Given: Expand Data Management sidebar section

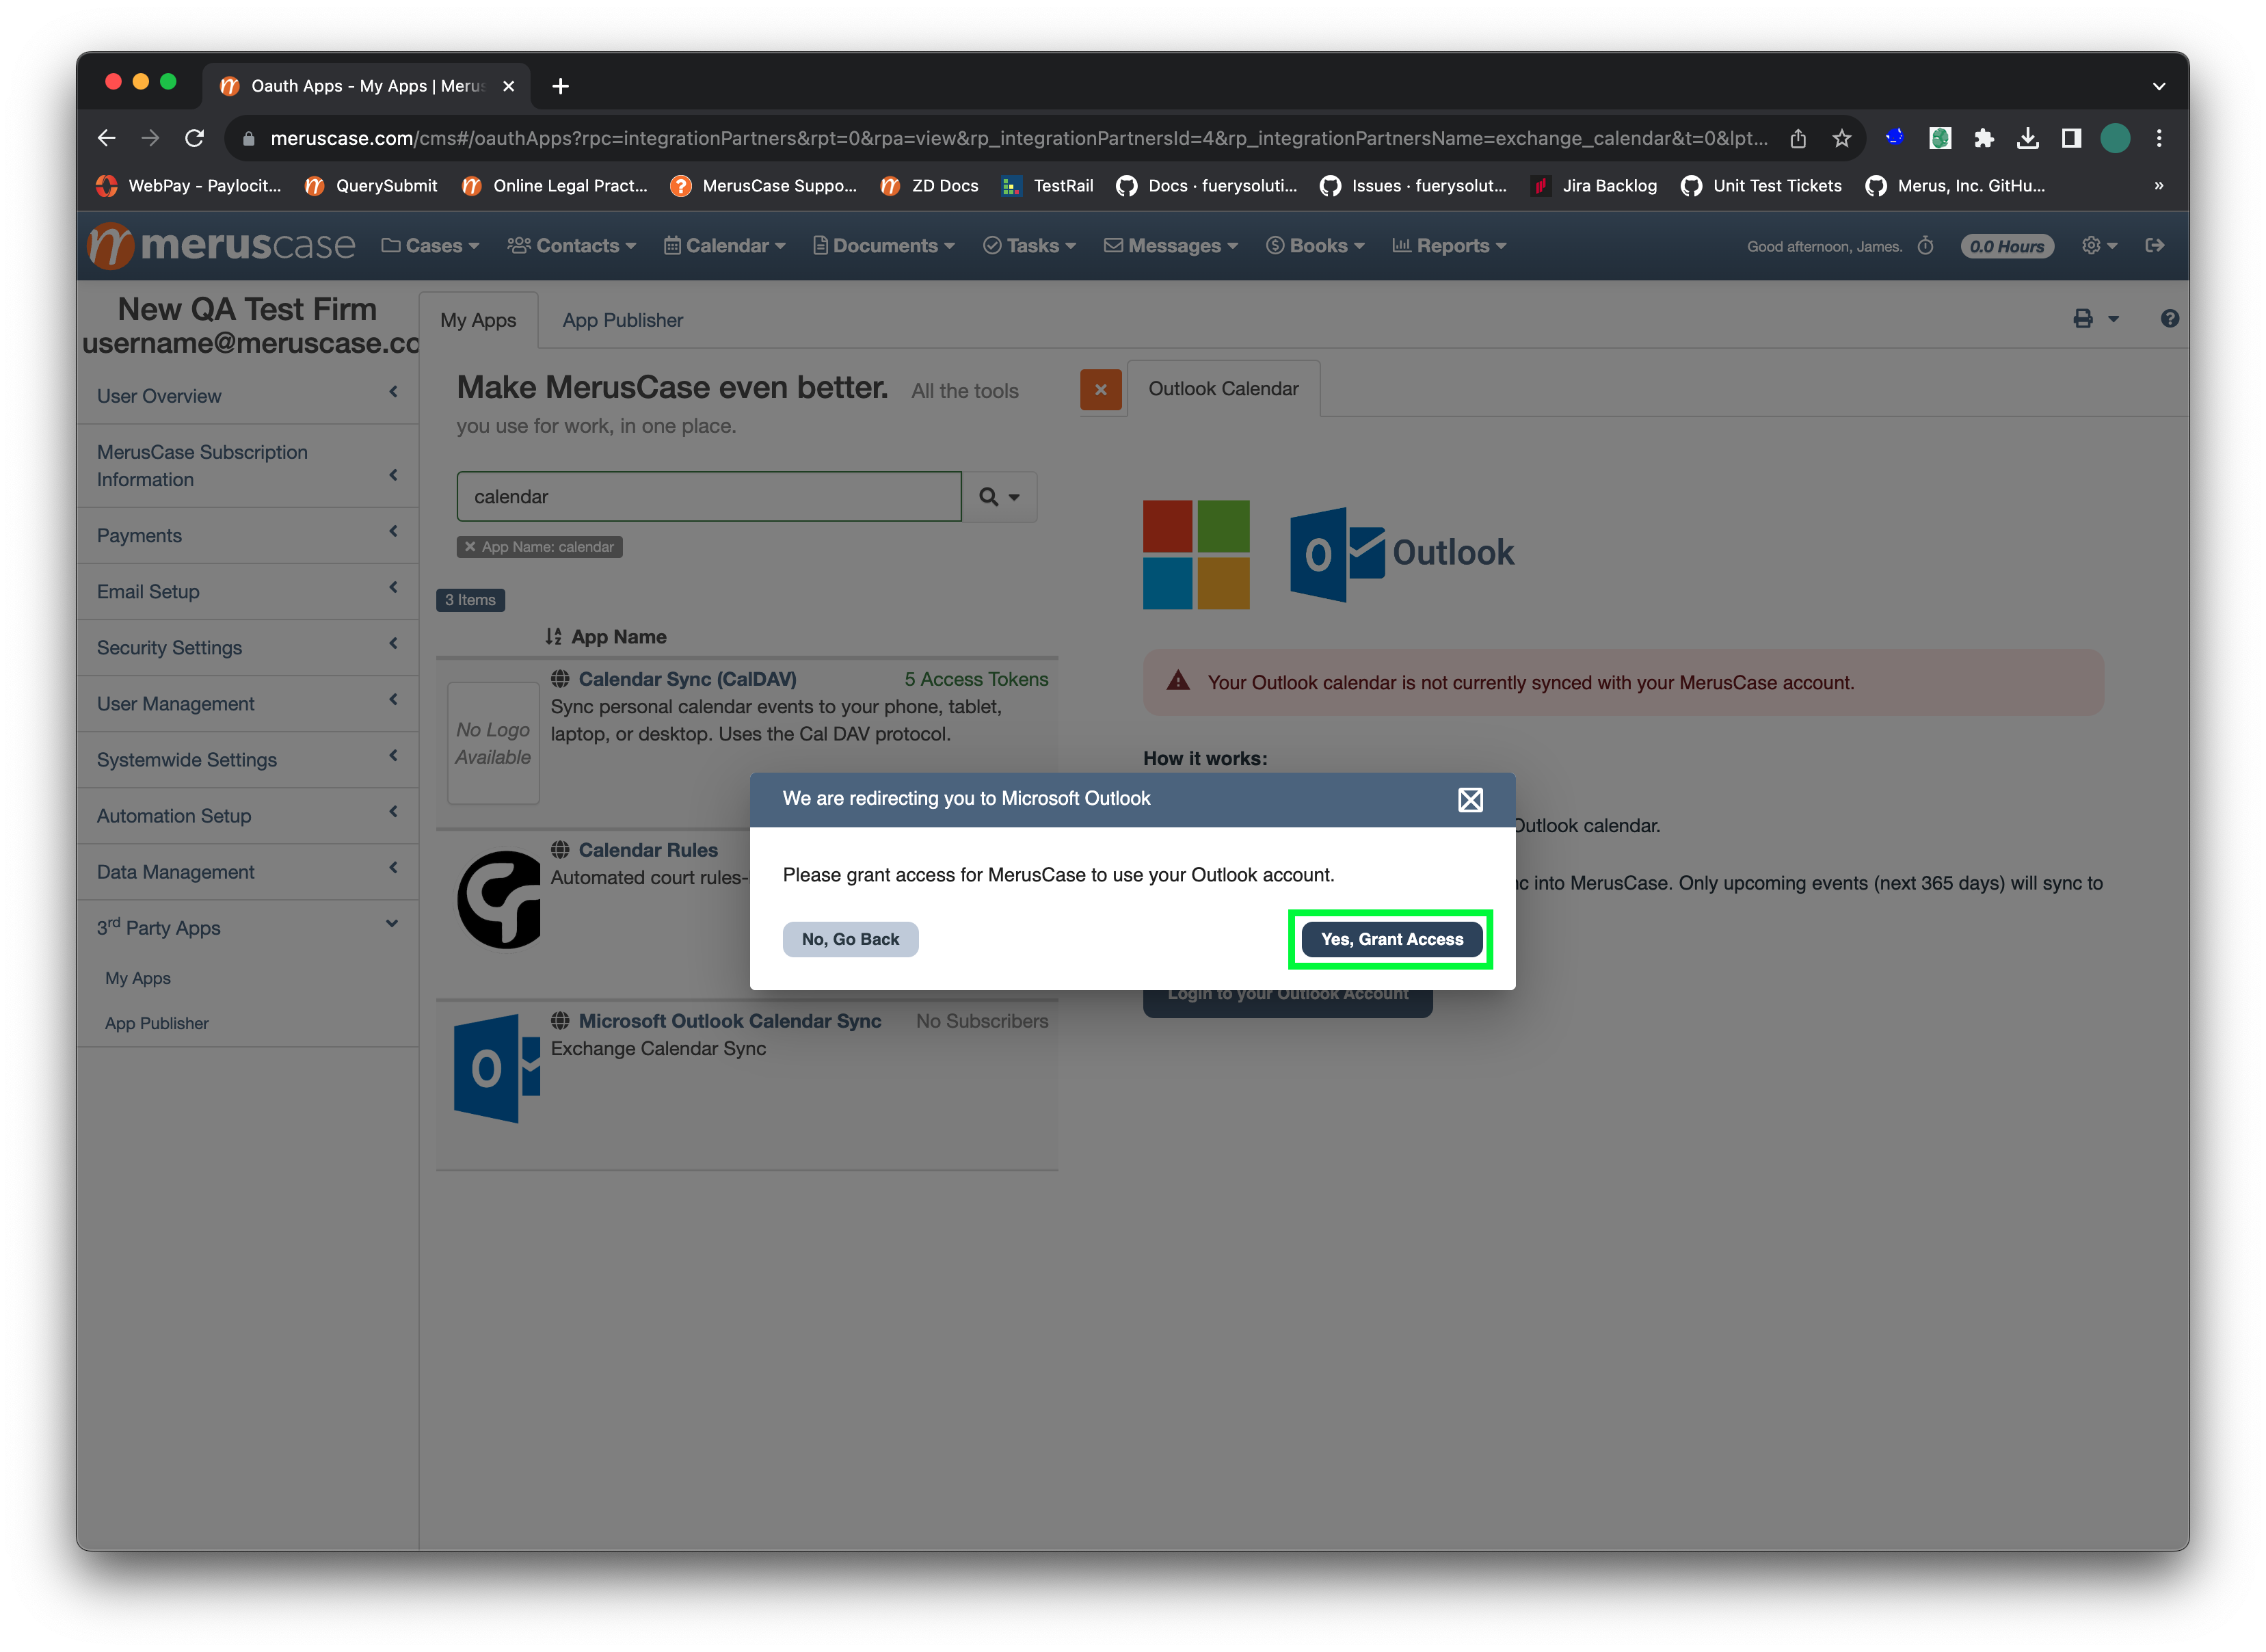Looking at the screenshot, I should pyautogui.click(x=247, y=872).
